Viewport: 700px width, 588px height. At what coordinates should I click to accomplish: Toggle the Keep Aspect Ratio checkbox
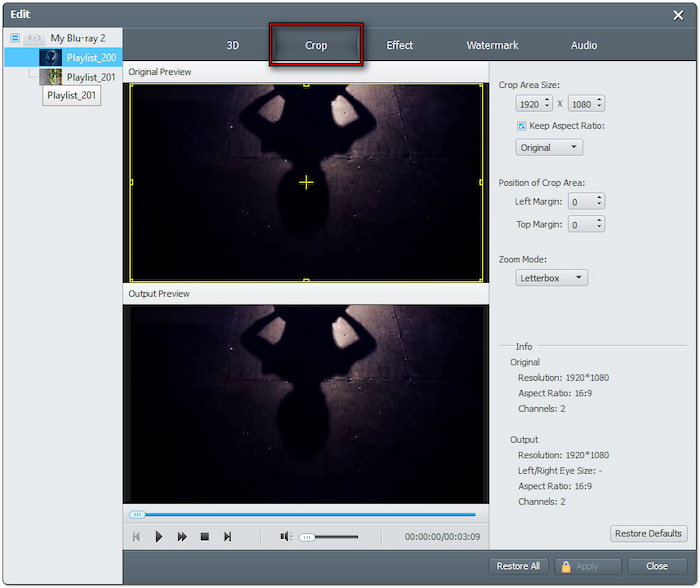(x=522, y=126)
